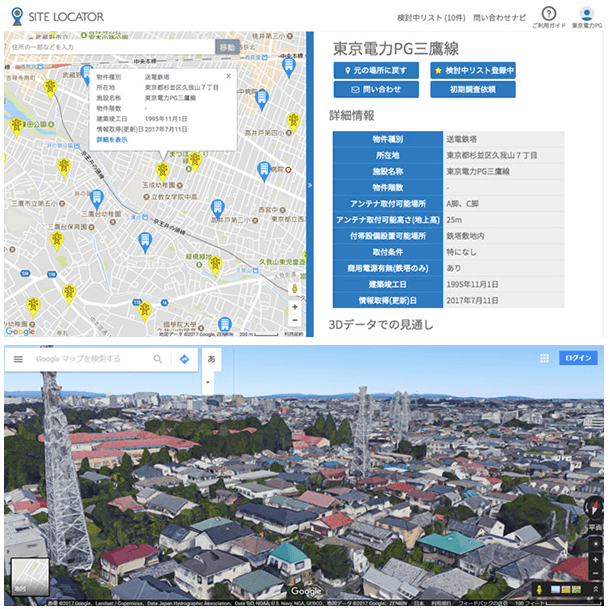Click the SITE LOCATOR logo pin icon
The height and width of the screenshot is (609, 610).
[x=17, y=16]
